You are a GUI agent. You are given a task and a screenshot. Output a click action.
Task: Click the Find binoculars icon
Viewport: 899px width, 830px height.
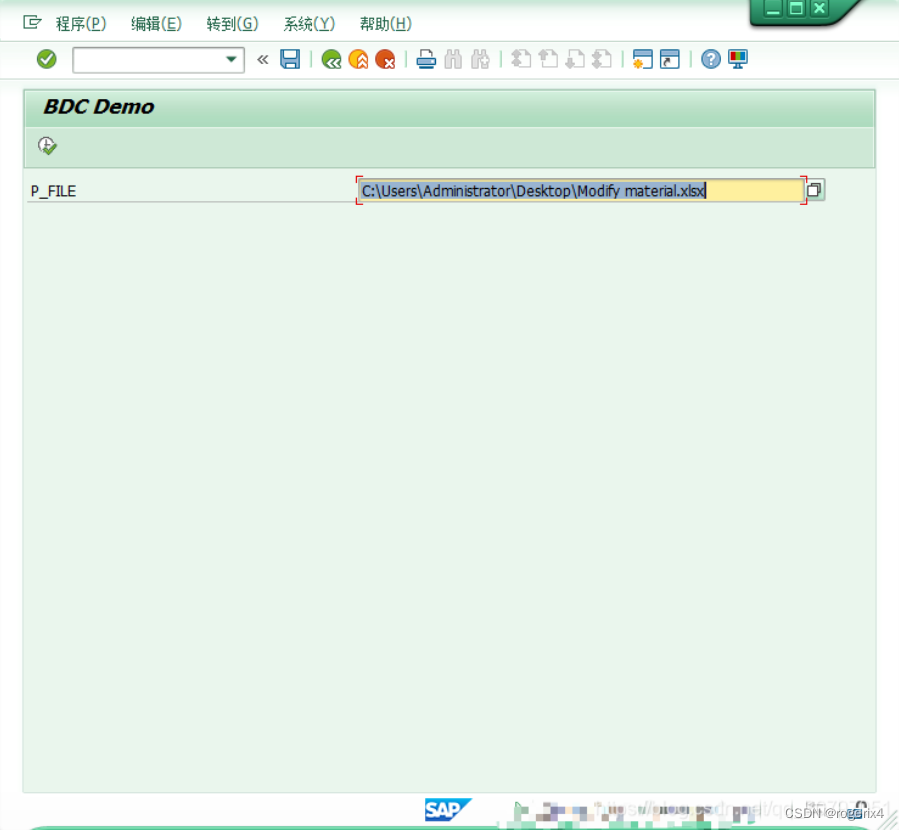point(453,59)
